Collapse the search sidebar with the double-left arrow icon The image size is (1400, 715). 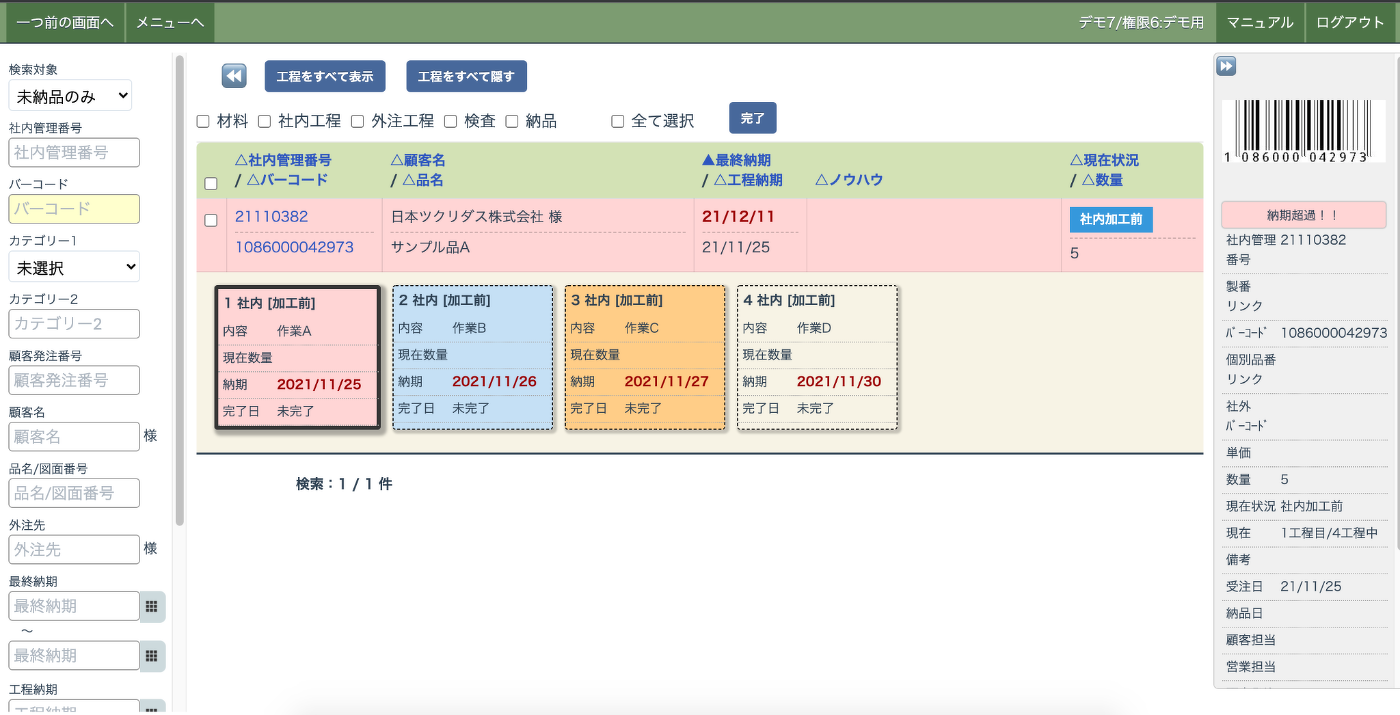234,76
